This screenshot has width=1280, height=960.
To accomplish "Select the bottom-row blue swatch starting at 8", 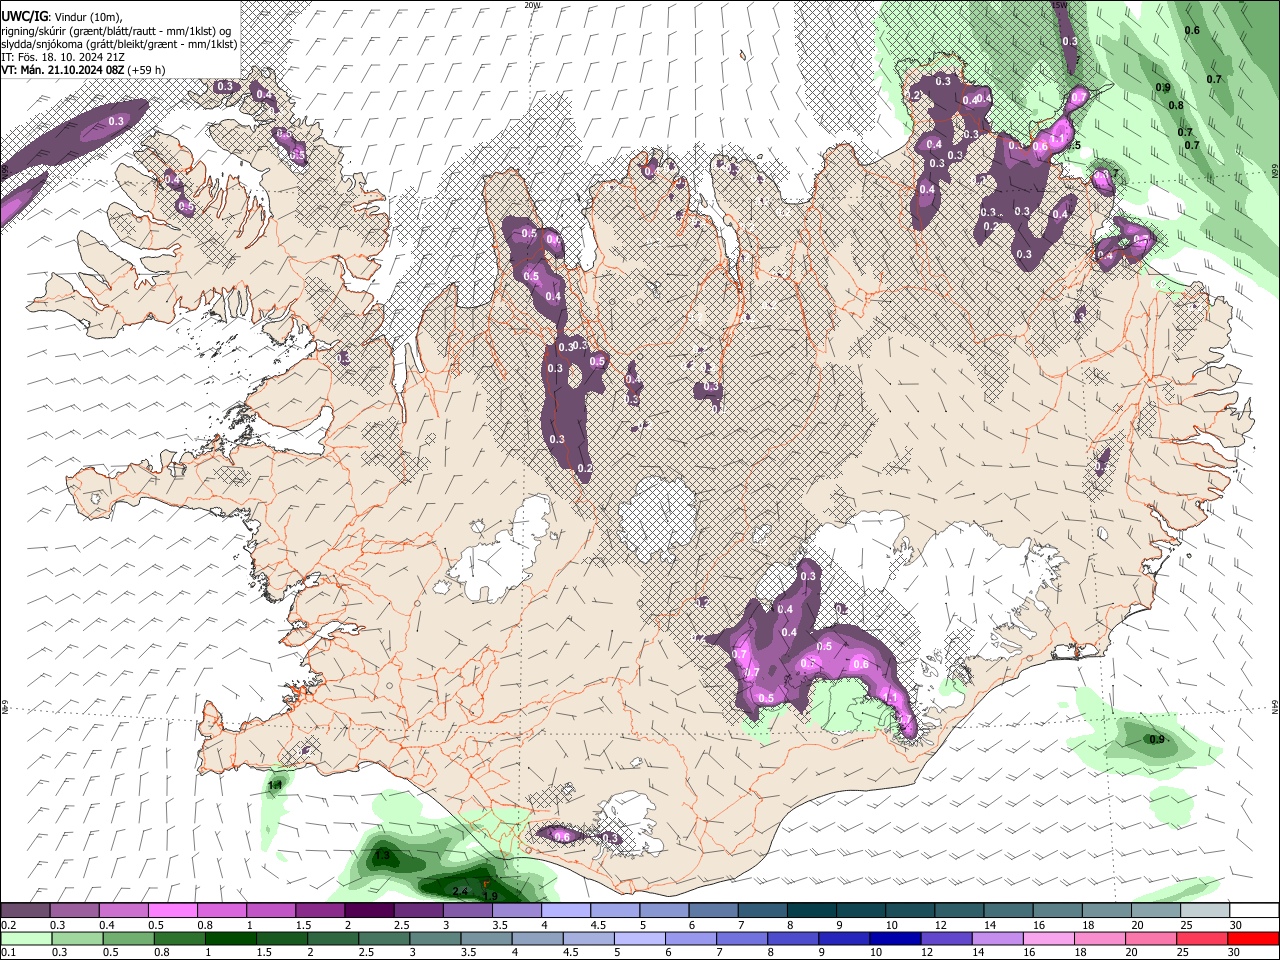I will click(x=793, y=938).
